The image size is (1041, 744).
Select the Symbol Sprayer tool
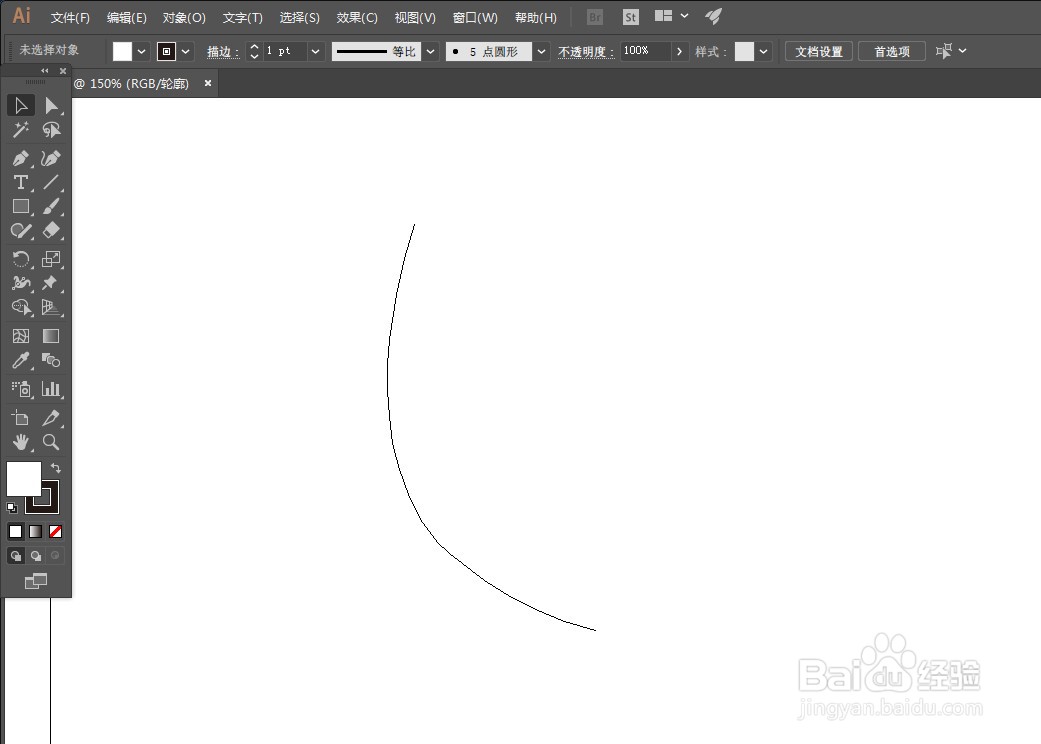21,389
